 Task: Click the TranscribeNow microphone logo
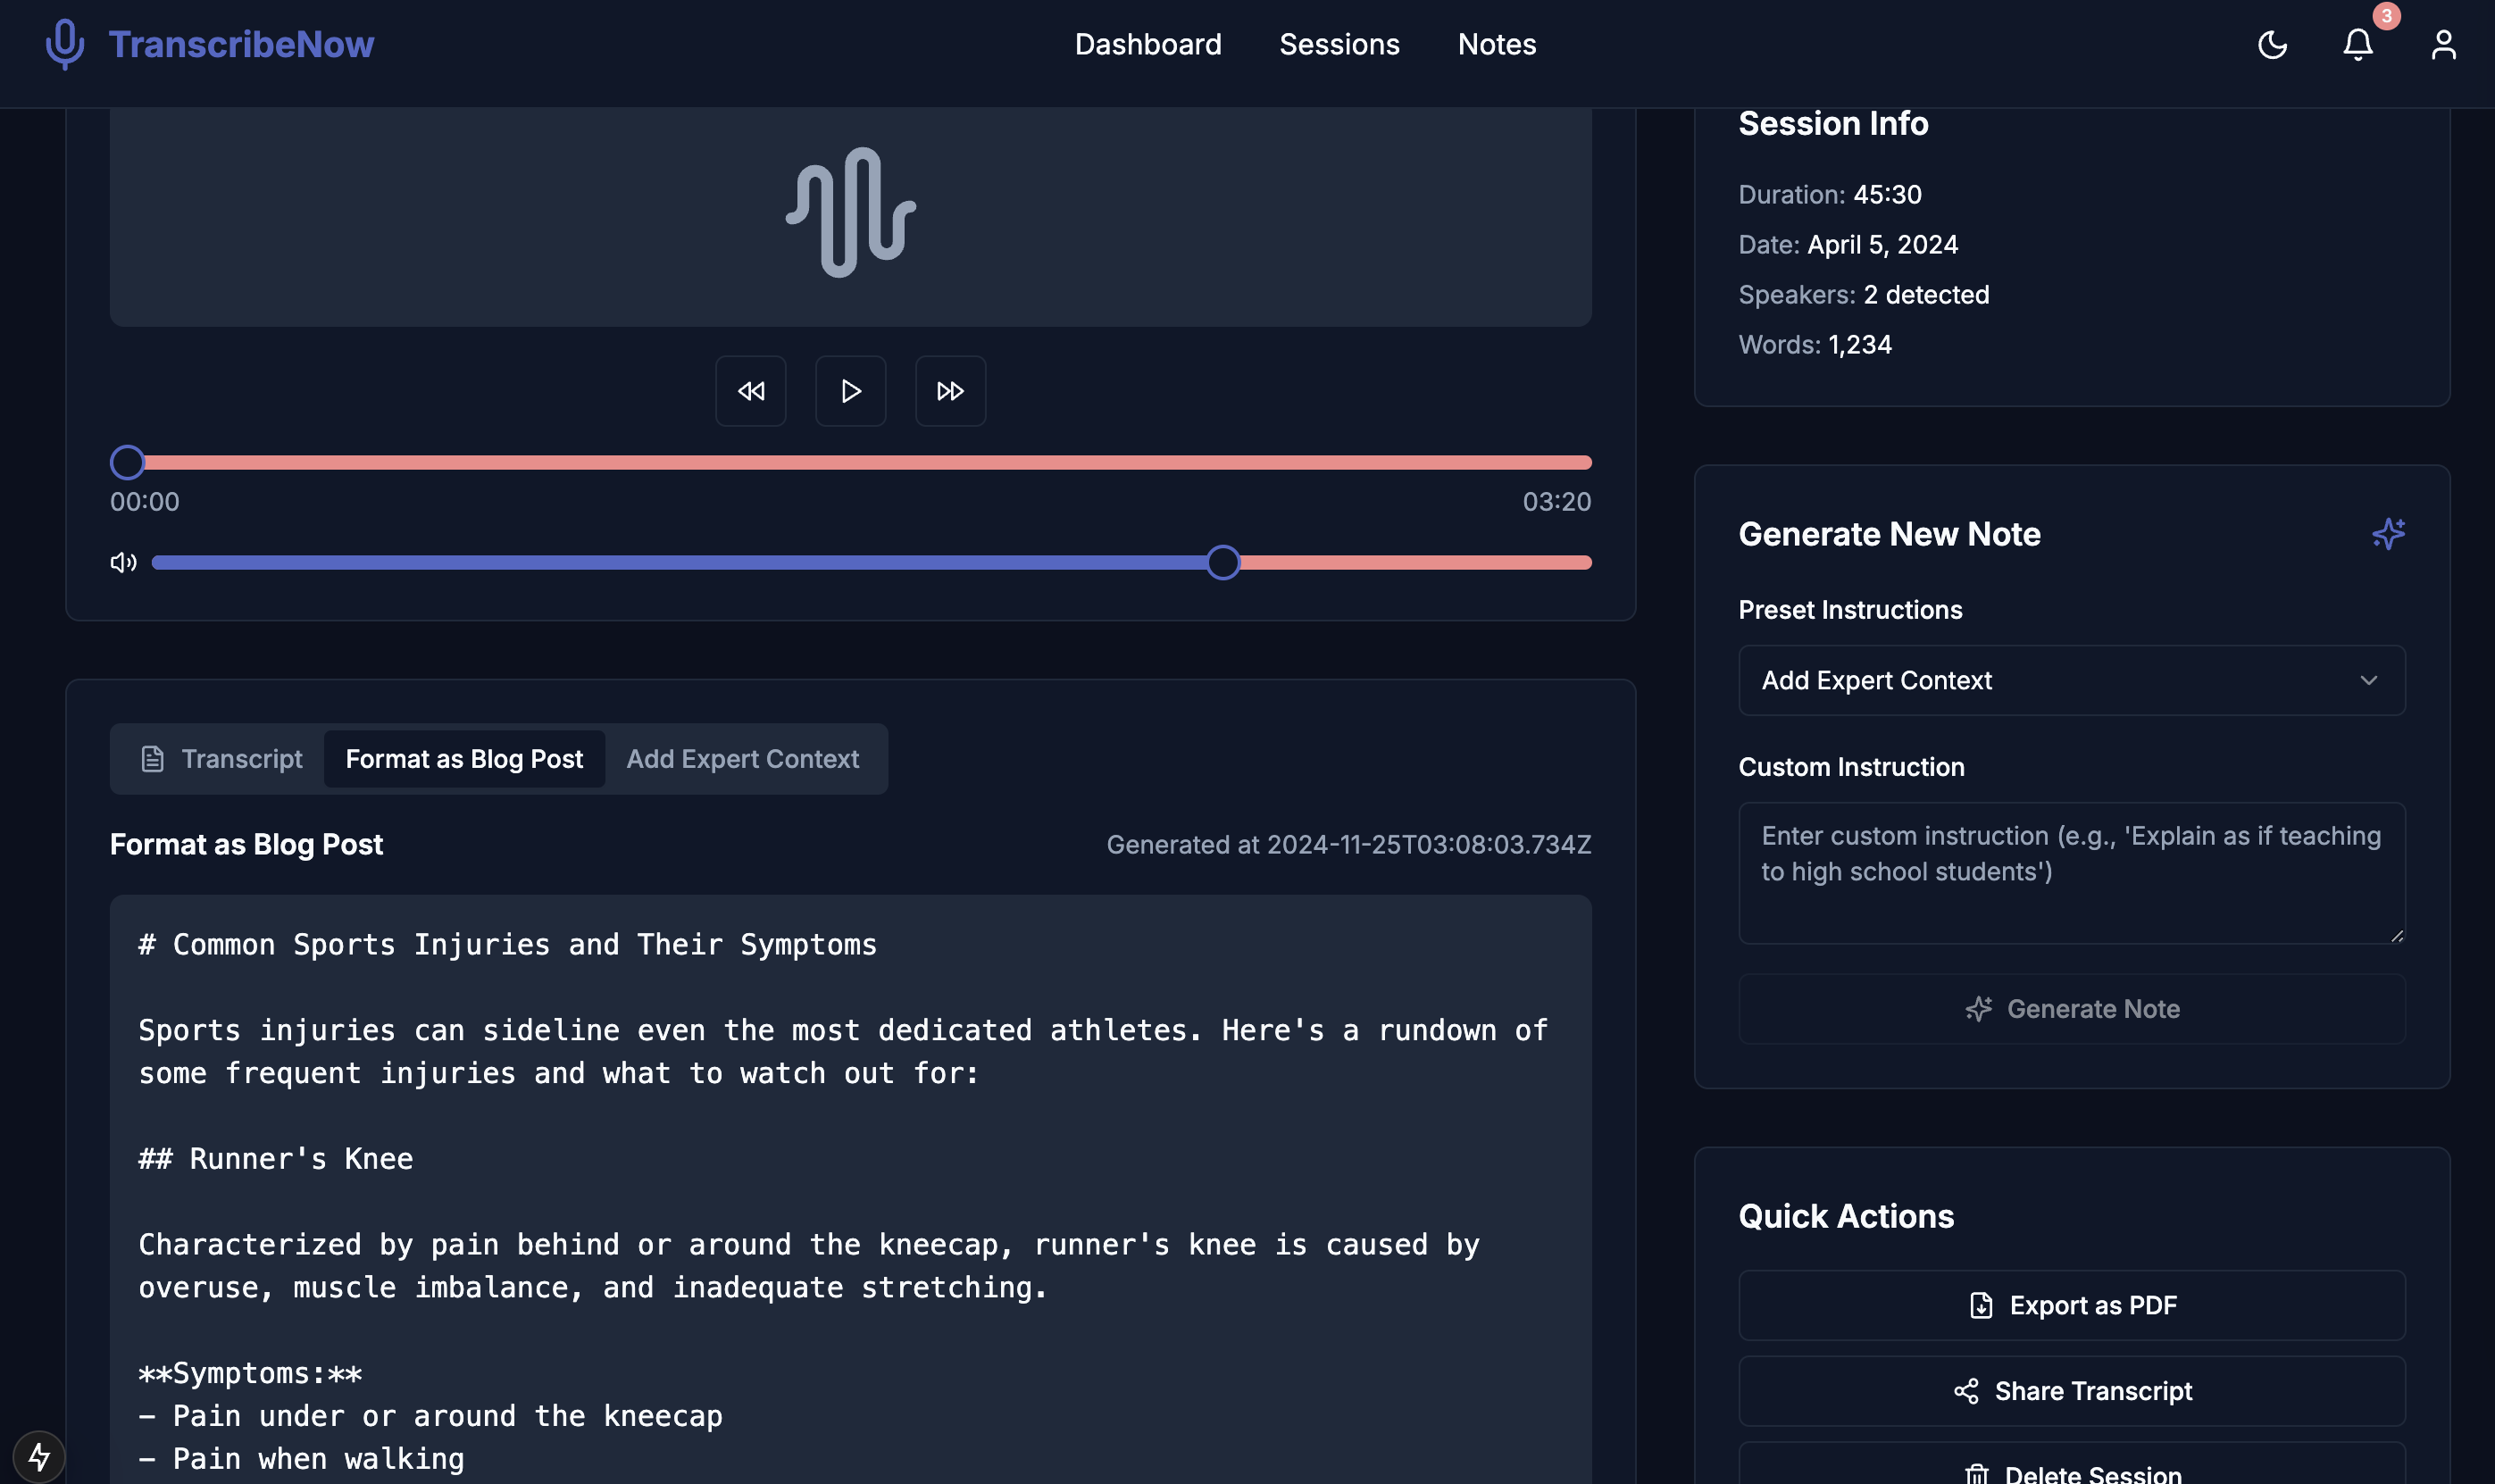(x=64, y=43)
